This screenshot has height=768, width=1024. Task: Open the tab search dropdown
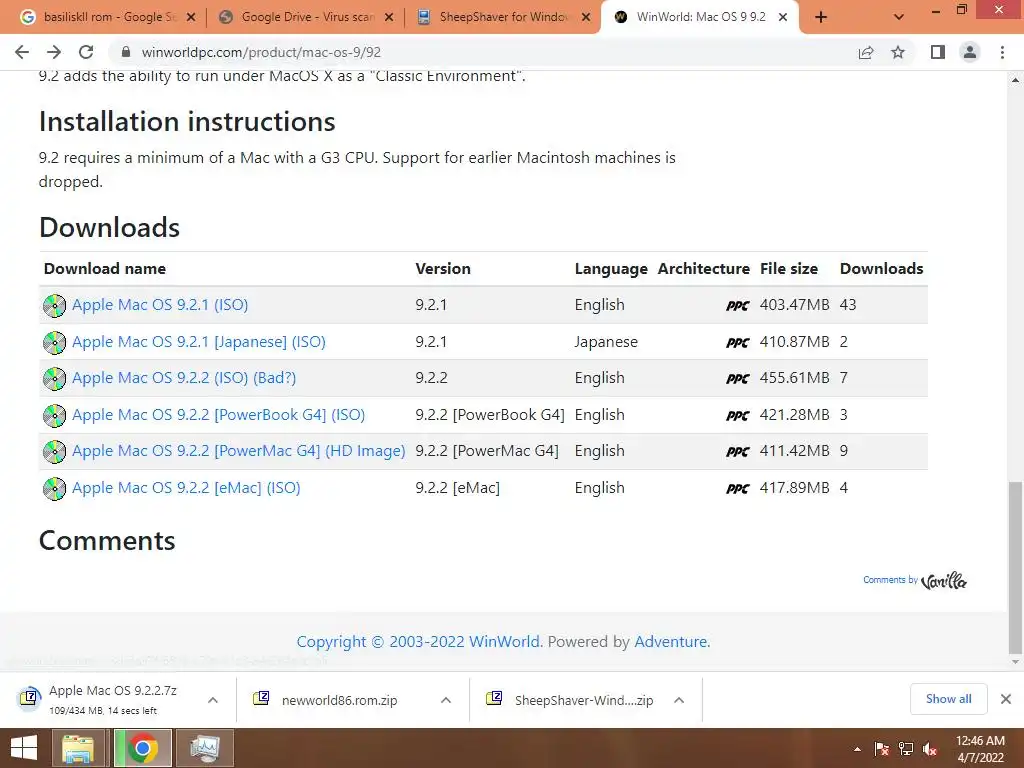click(x=899, y=18)
